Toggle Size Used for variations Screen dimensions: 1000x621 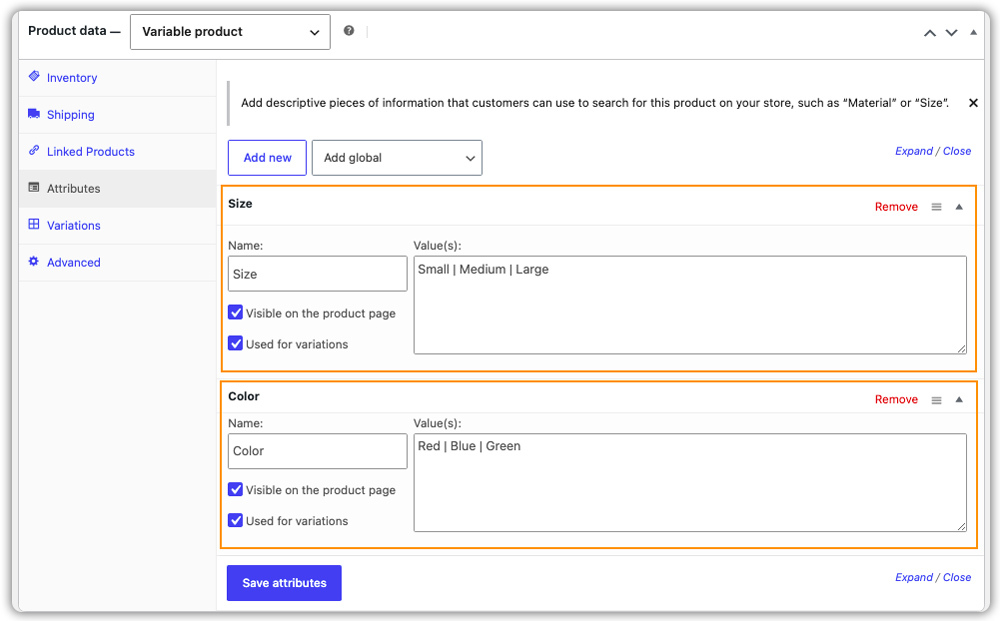coord(235,344)
